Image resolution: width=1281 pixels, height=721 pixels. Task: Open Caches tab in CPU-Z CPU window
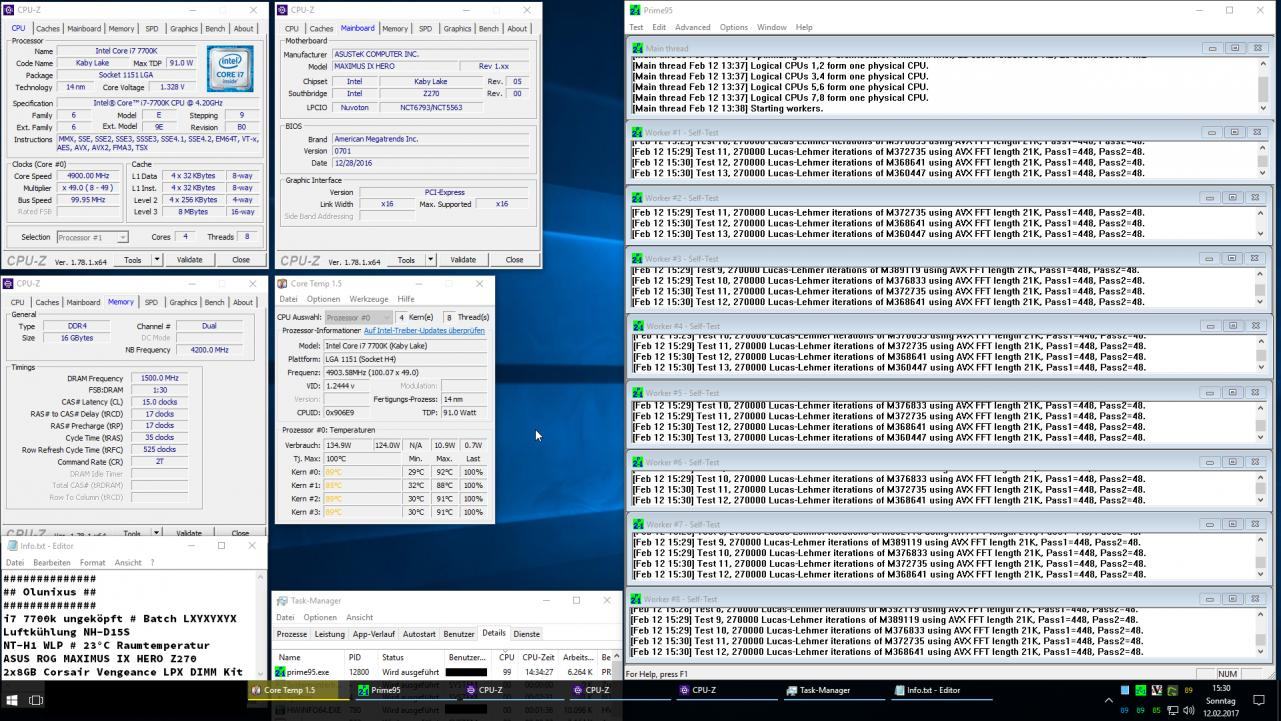pos(47,28)
